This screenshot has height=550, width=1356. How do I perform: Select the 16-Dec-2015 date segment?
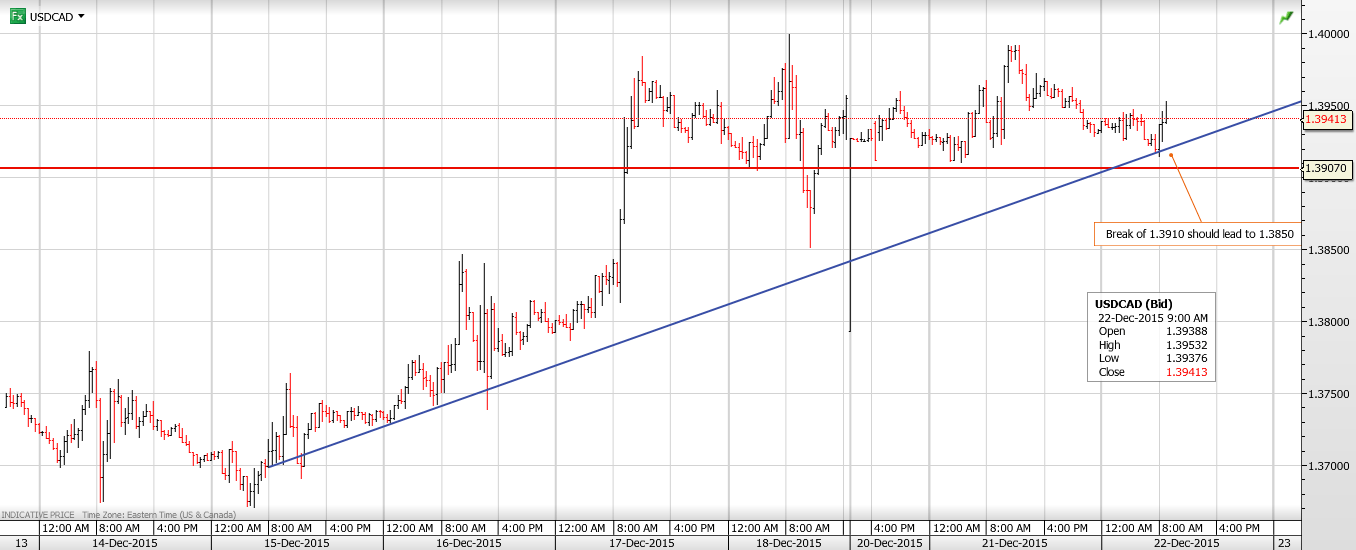tap(469, 542)
